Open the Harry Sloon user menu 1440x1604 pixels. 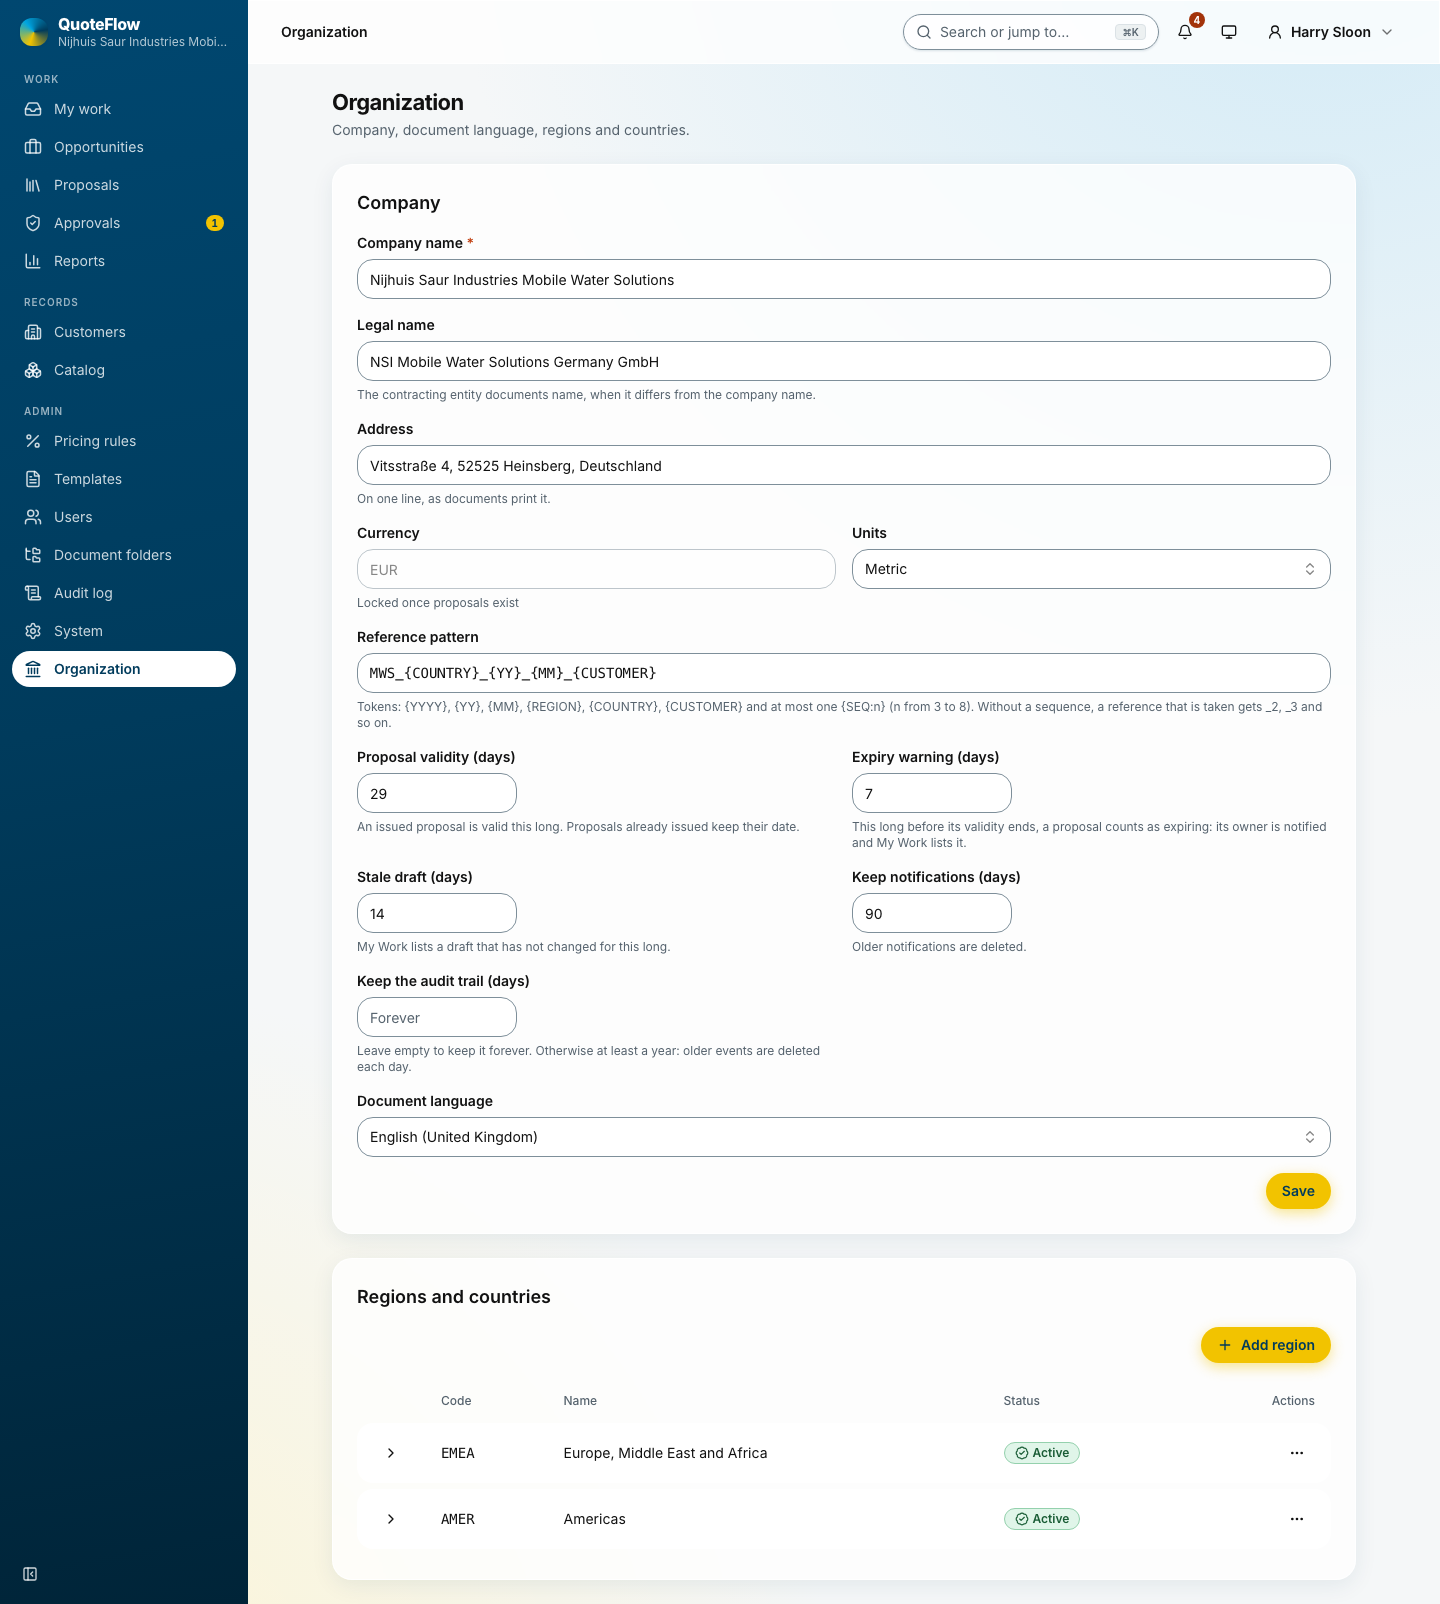(x=1330, y=32)
